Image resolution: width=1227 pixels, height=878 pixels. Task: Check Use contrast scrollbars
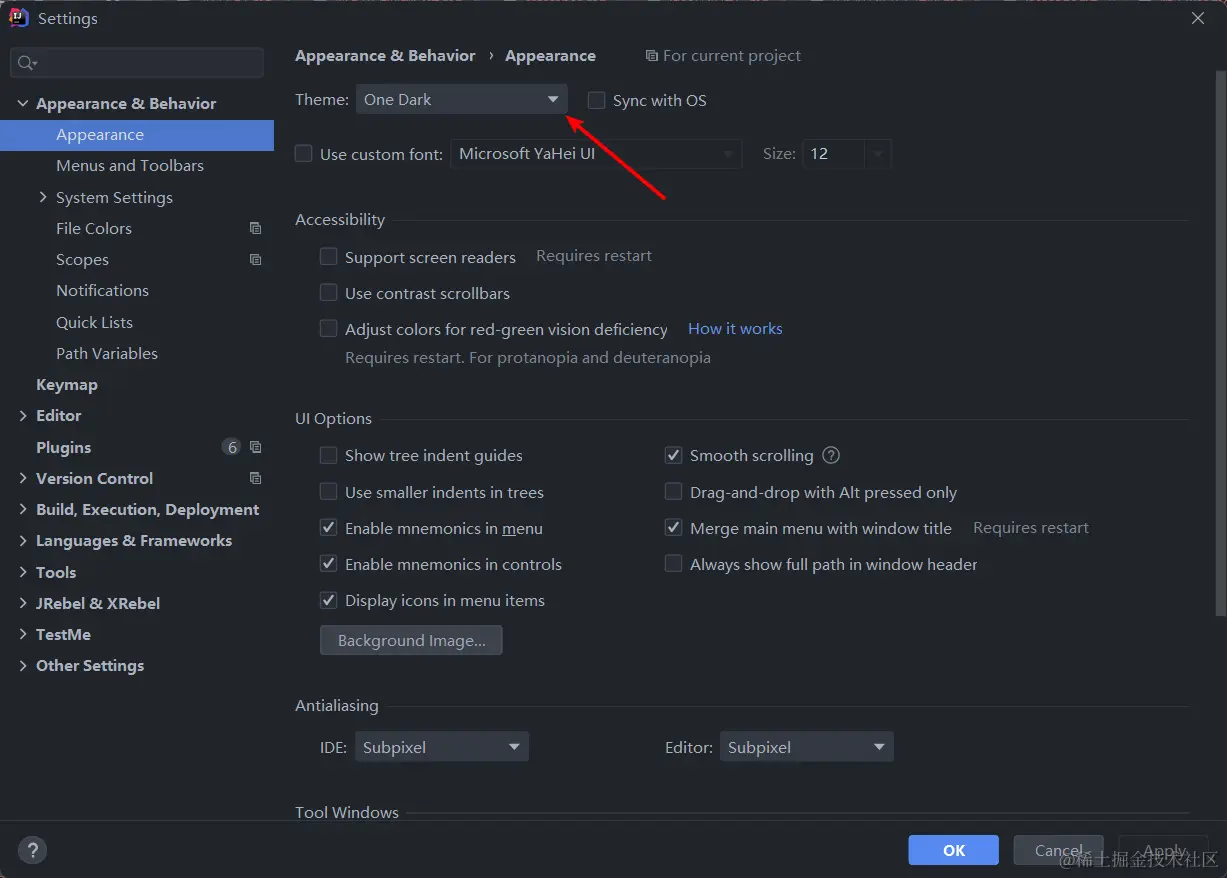328,293
